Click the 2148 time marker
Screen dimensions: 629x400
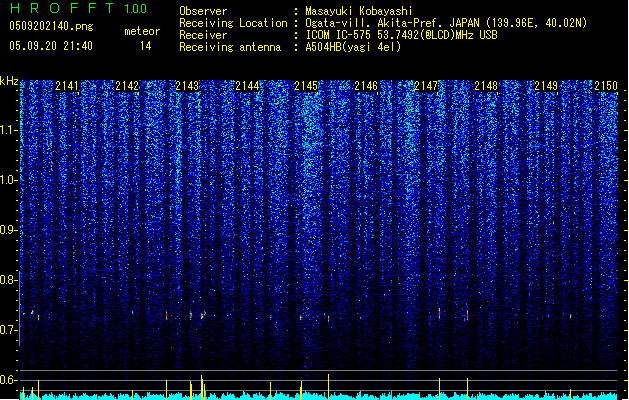point(486,85)
